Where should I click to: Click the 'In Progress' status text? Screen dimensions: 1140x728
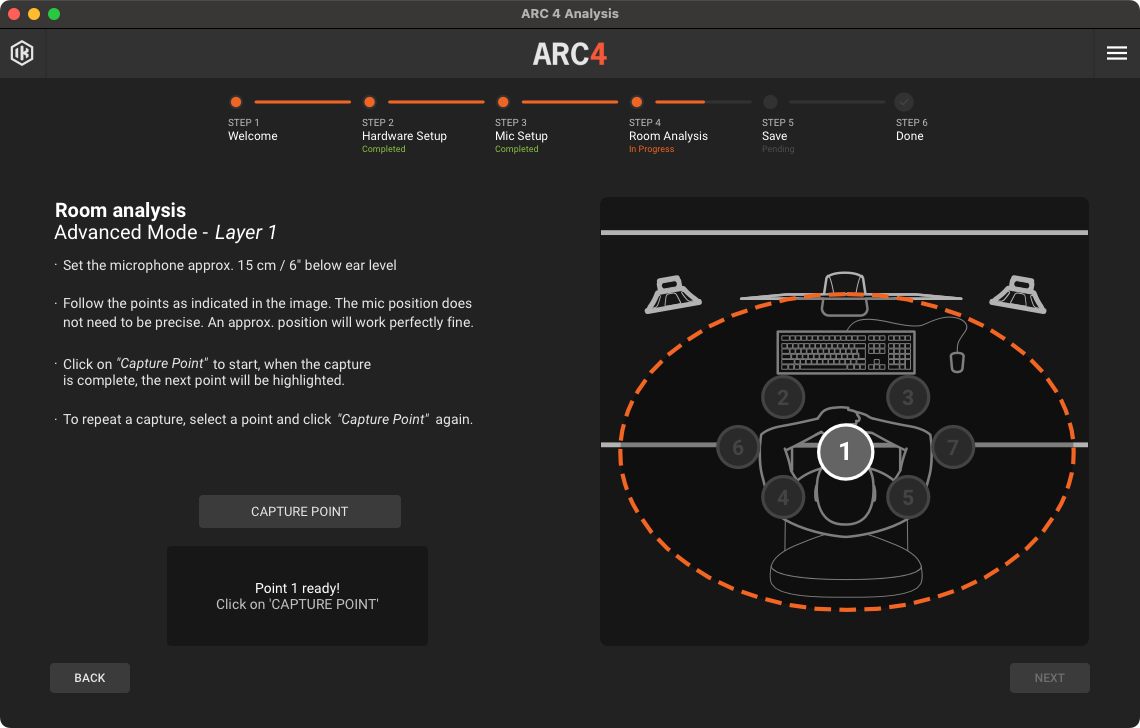651,149
